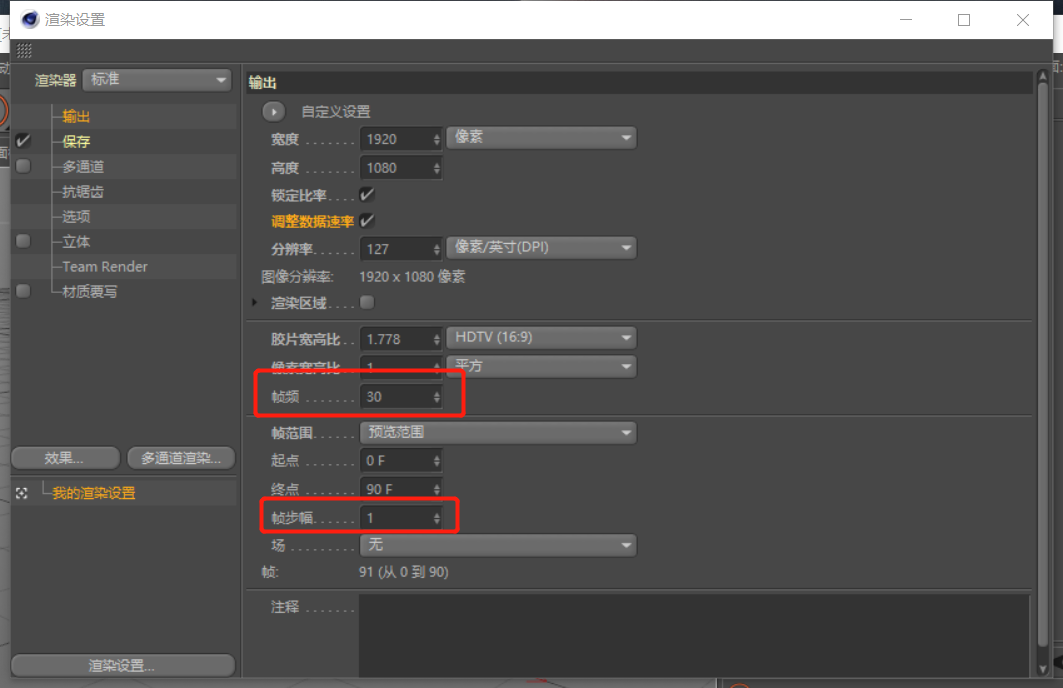Click the 多通道渲染... button
Viewport: 1063px width, 688px height.
181,457
